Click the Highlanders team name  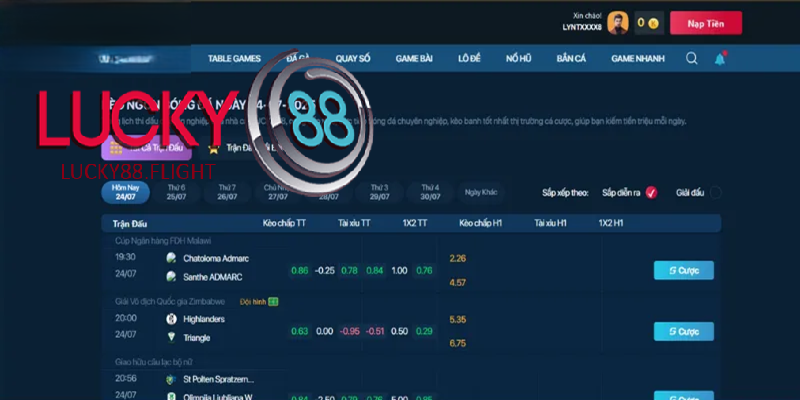tap(204, 319)
